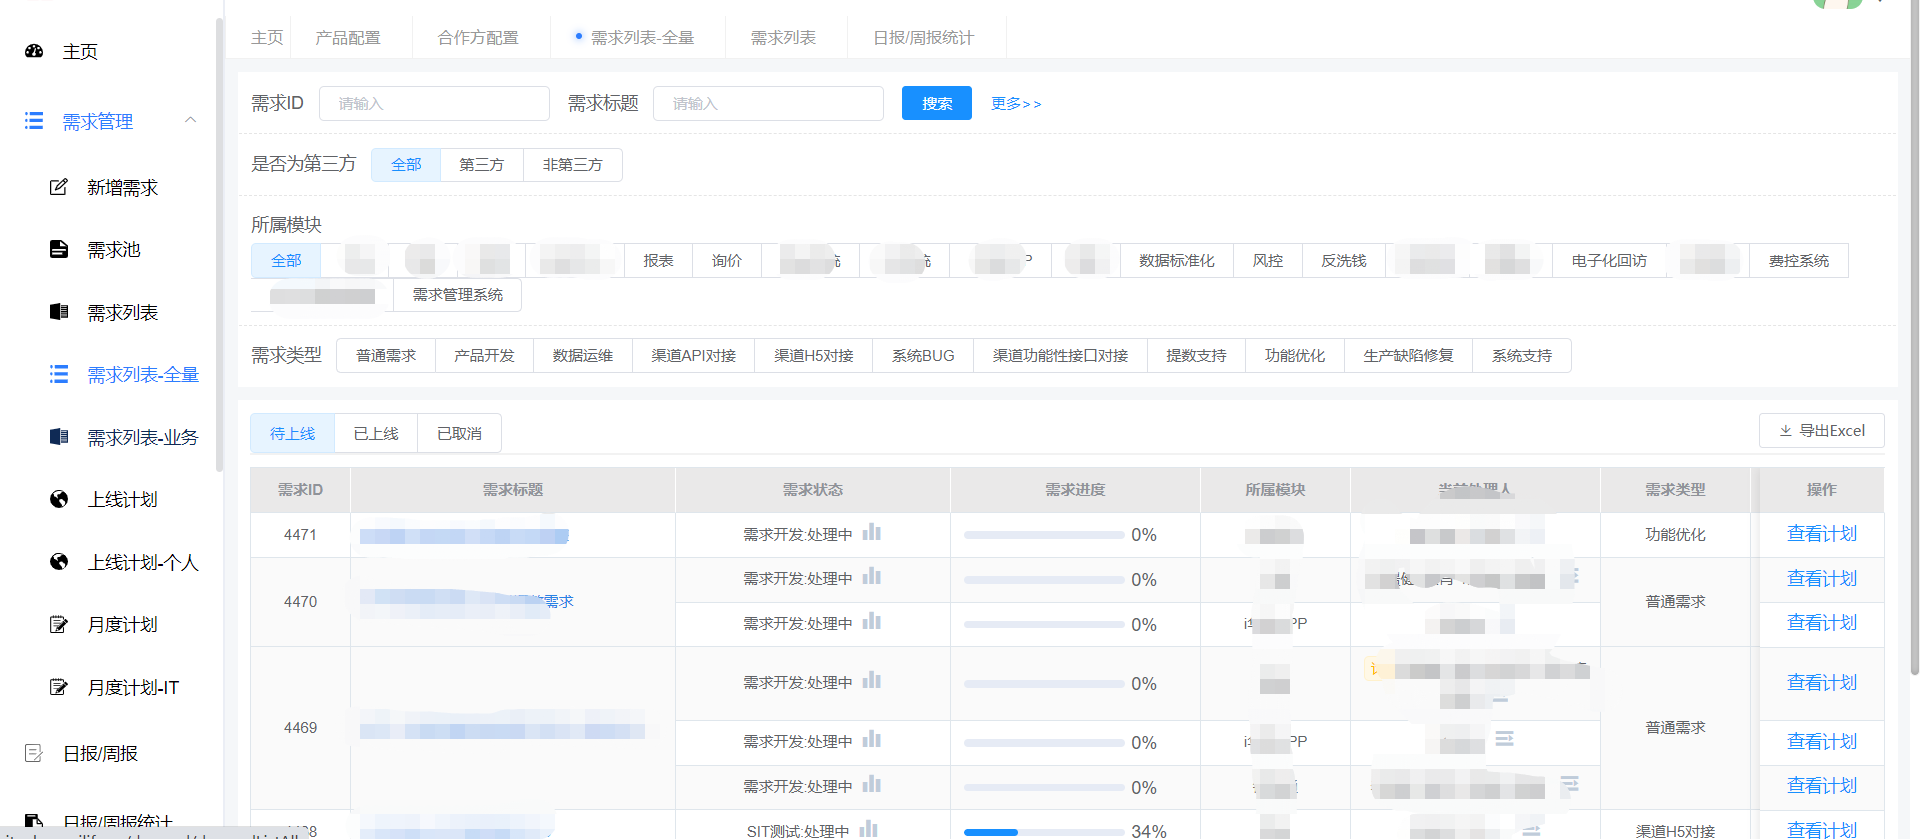Filter type by 产品开发
1920x839 pixels.
click(484, 356)
